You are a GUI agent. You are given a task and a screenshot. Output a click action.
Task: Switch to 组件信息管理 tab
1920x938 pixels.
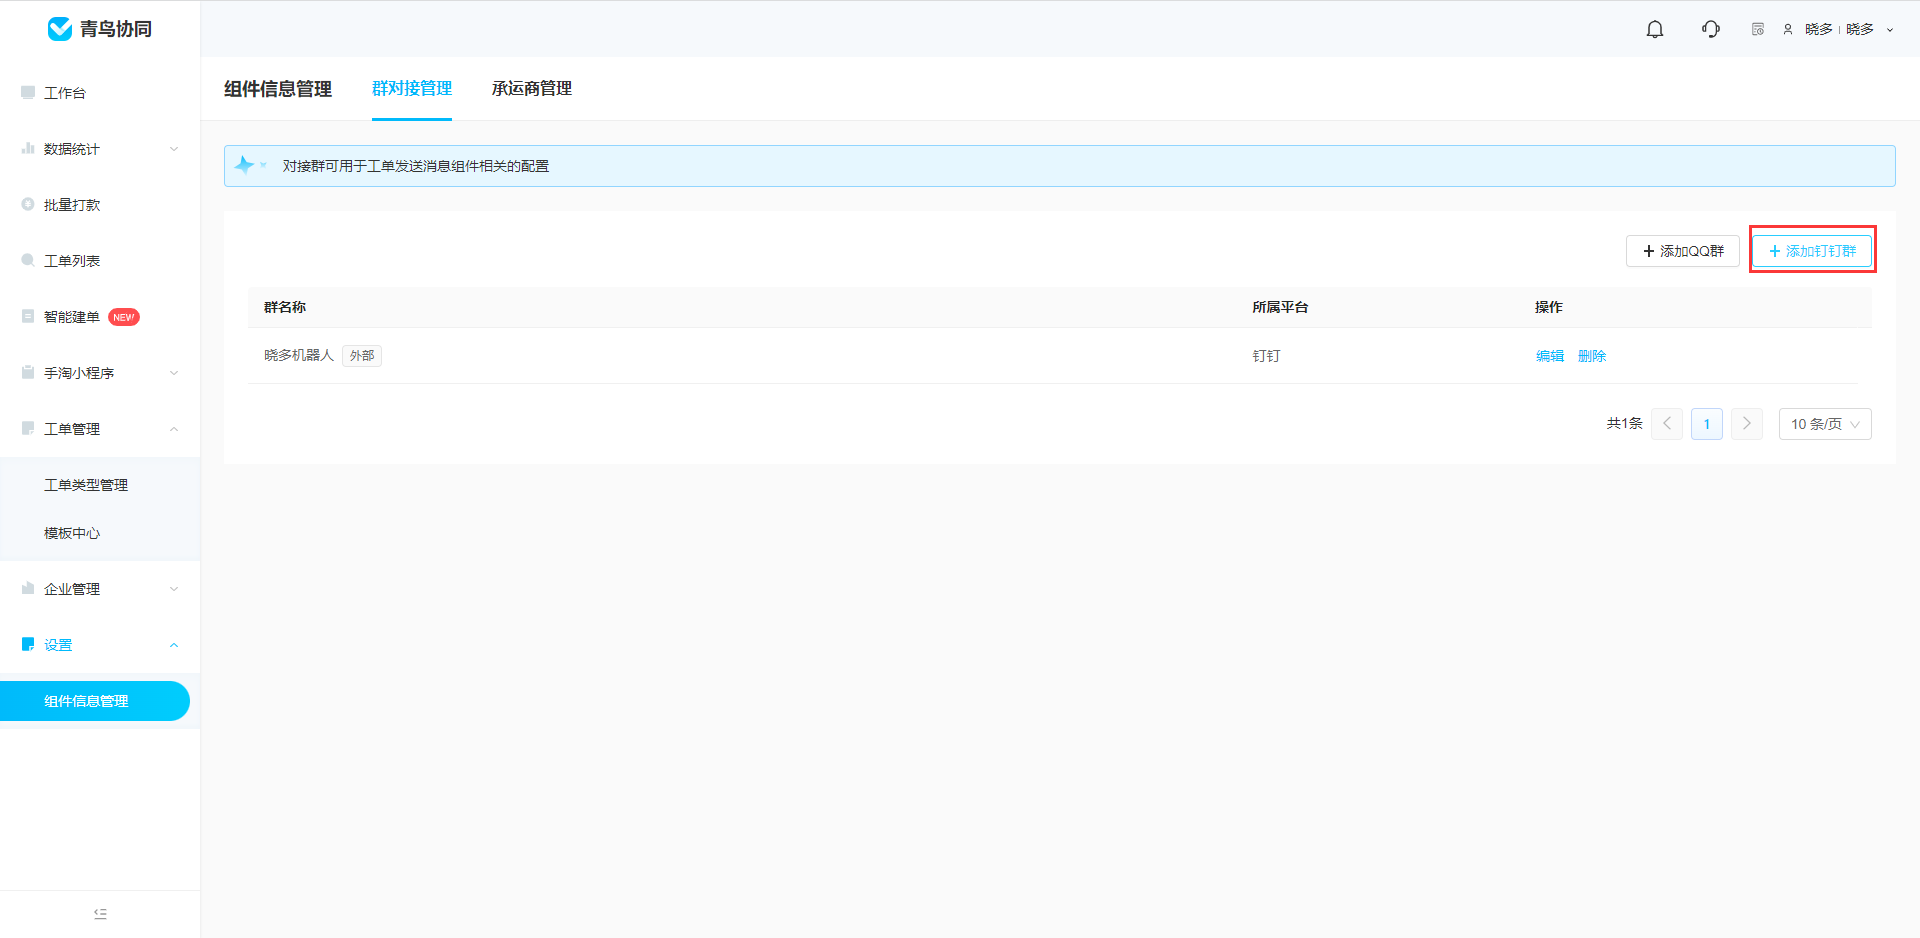click(278, 89)
